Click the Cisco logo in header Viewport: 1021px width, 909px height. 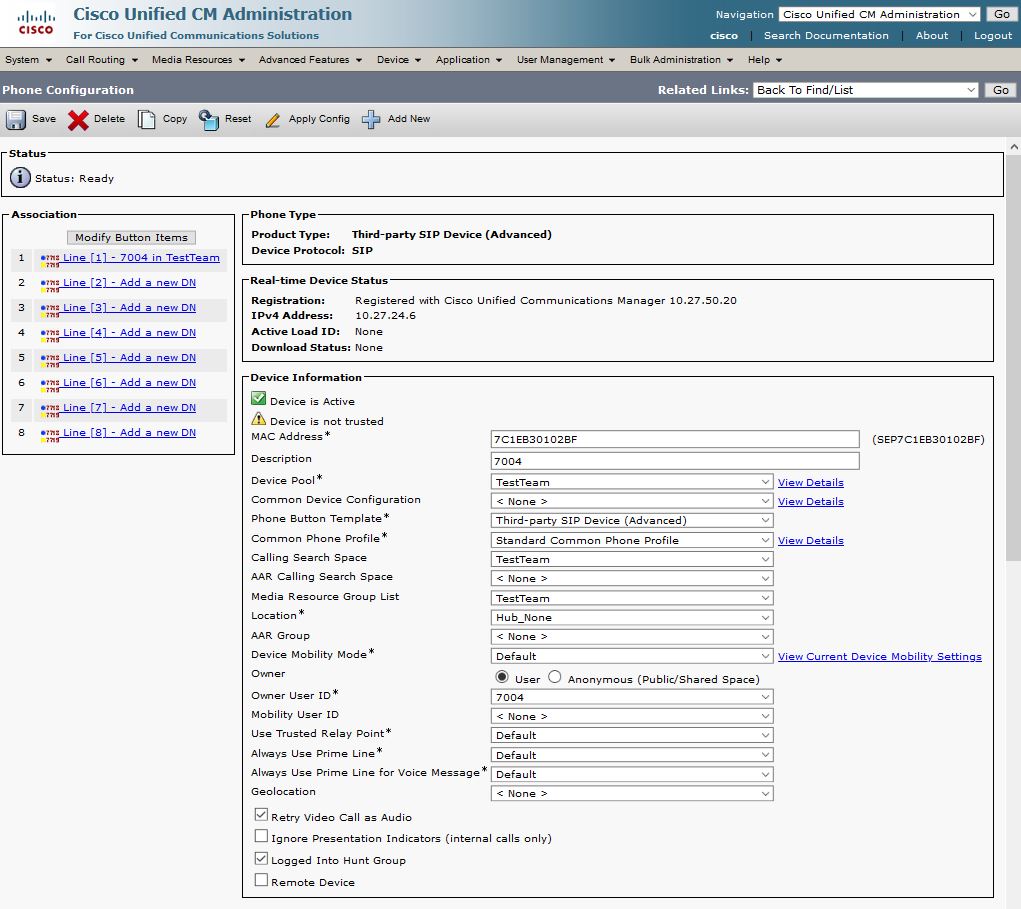(36, 22)
